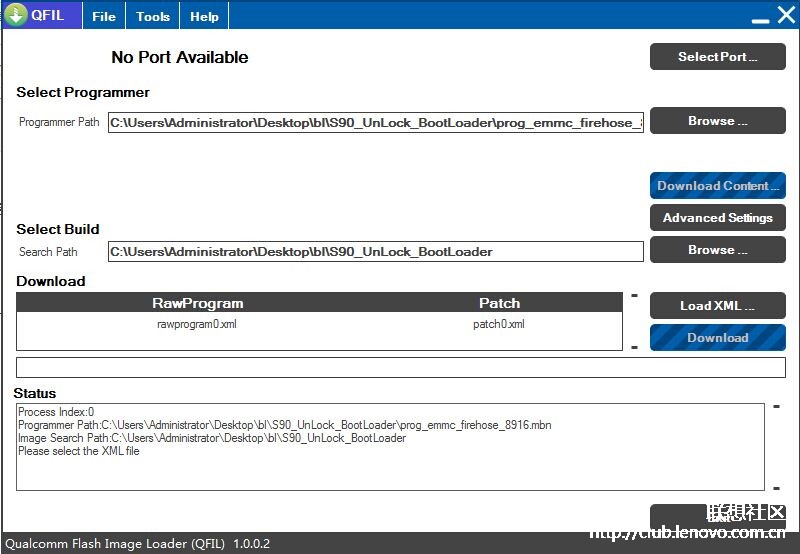Click the QFIL 1.0.0.2 version text in status bar
800x554 pixels.
[x=138, y=544]
